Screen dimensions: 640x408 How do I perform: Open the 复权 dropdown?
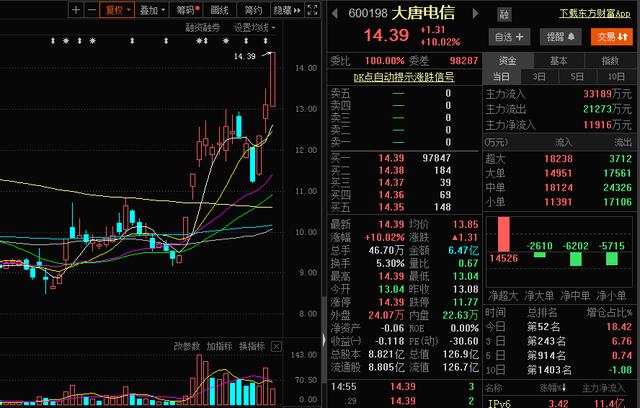117,10
